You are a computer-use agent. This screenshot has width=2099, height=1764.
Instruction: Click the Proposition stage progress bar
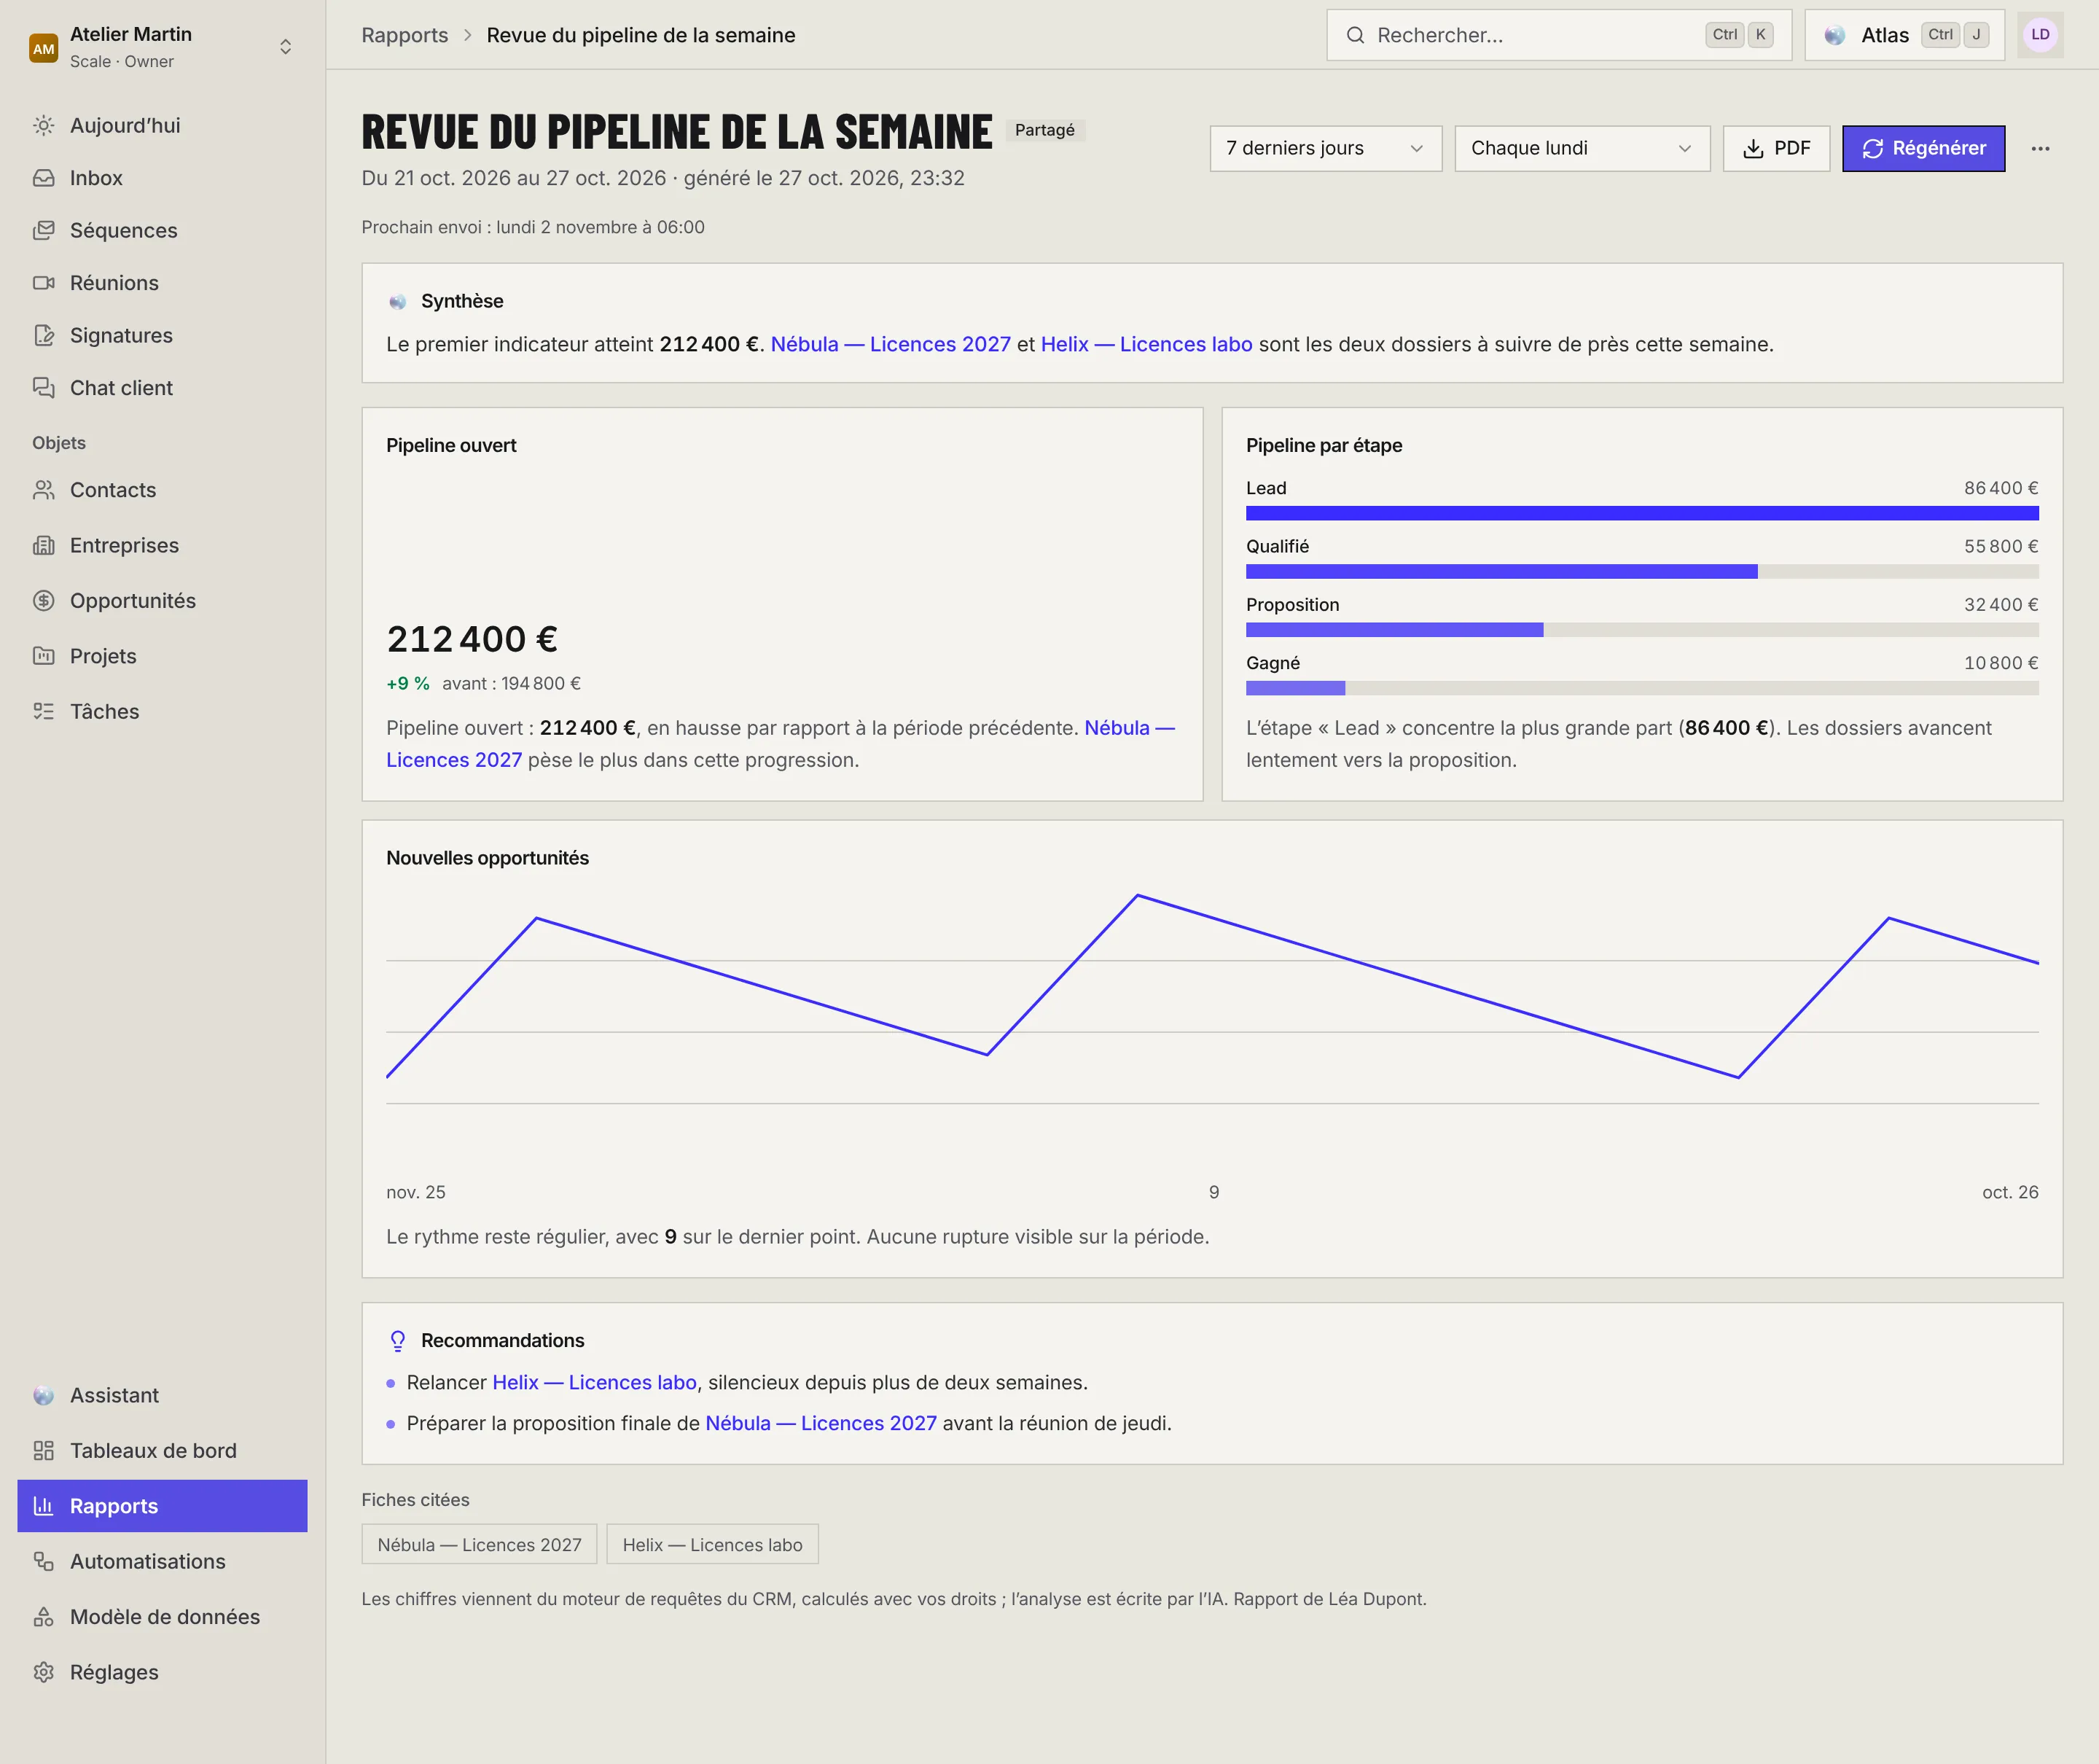point(1642,630)
